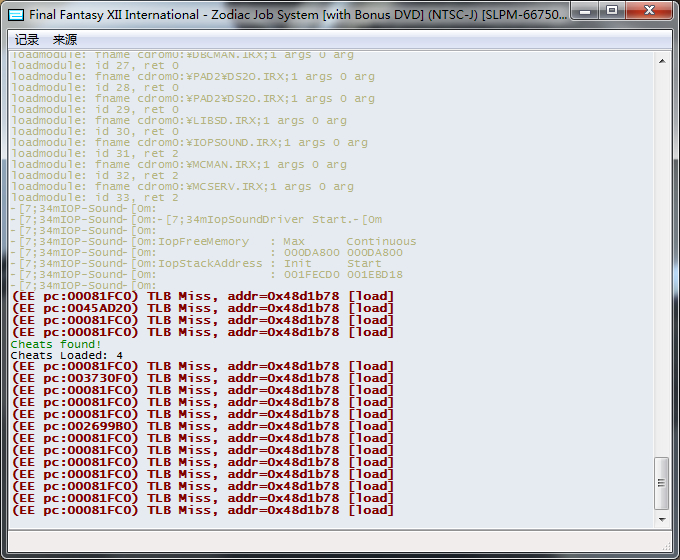Click the loadmodule MCSERV.IRX line
The width and height of the screenshot is (680, 560).
tap(183, 187)
